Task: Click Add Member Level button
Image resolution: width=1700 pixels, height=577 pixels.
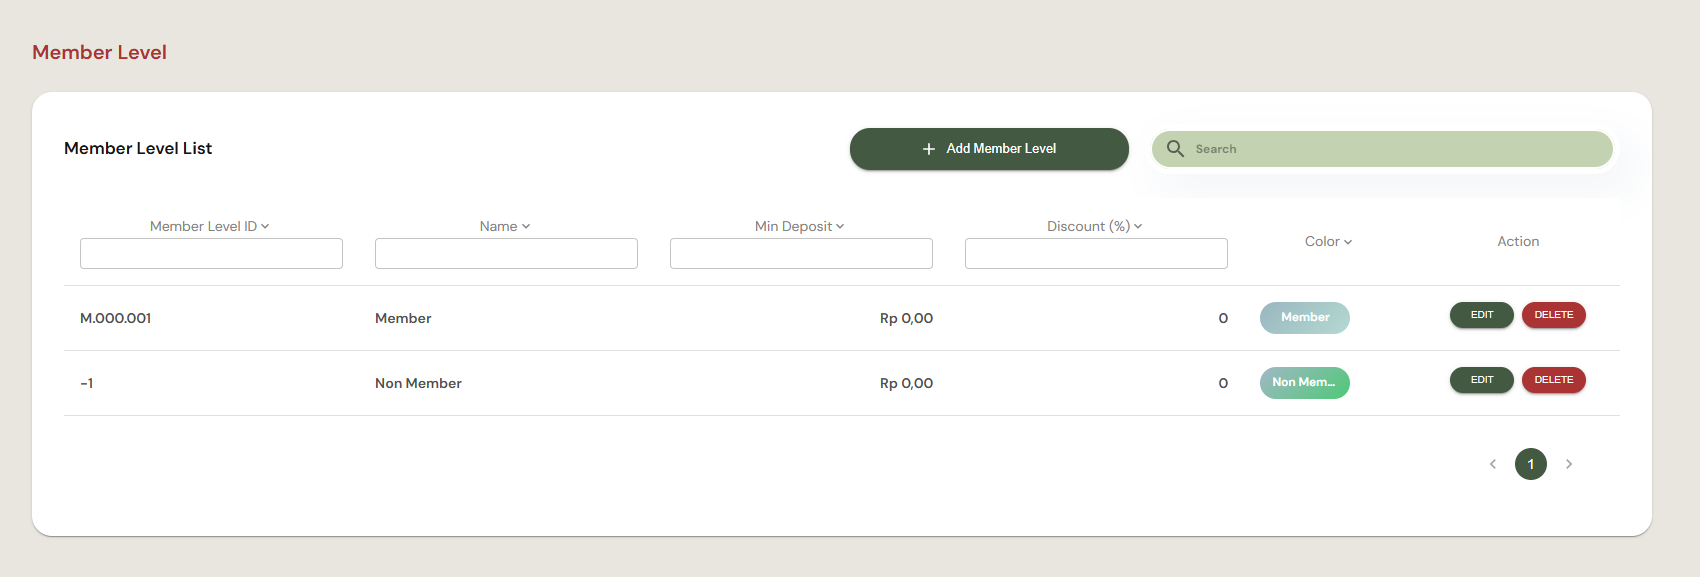Action: [x=989, y=149]
